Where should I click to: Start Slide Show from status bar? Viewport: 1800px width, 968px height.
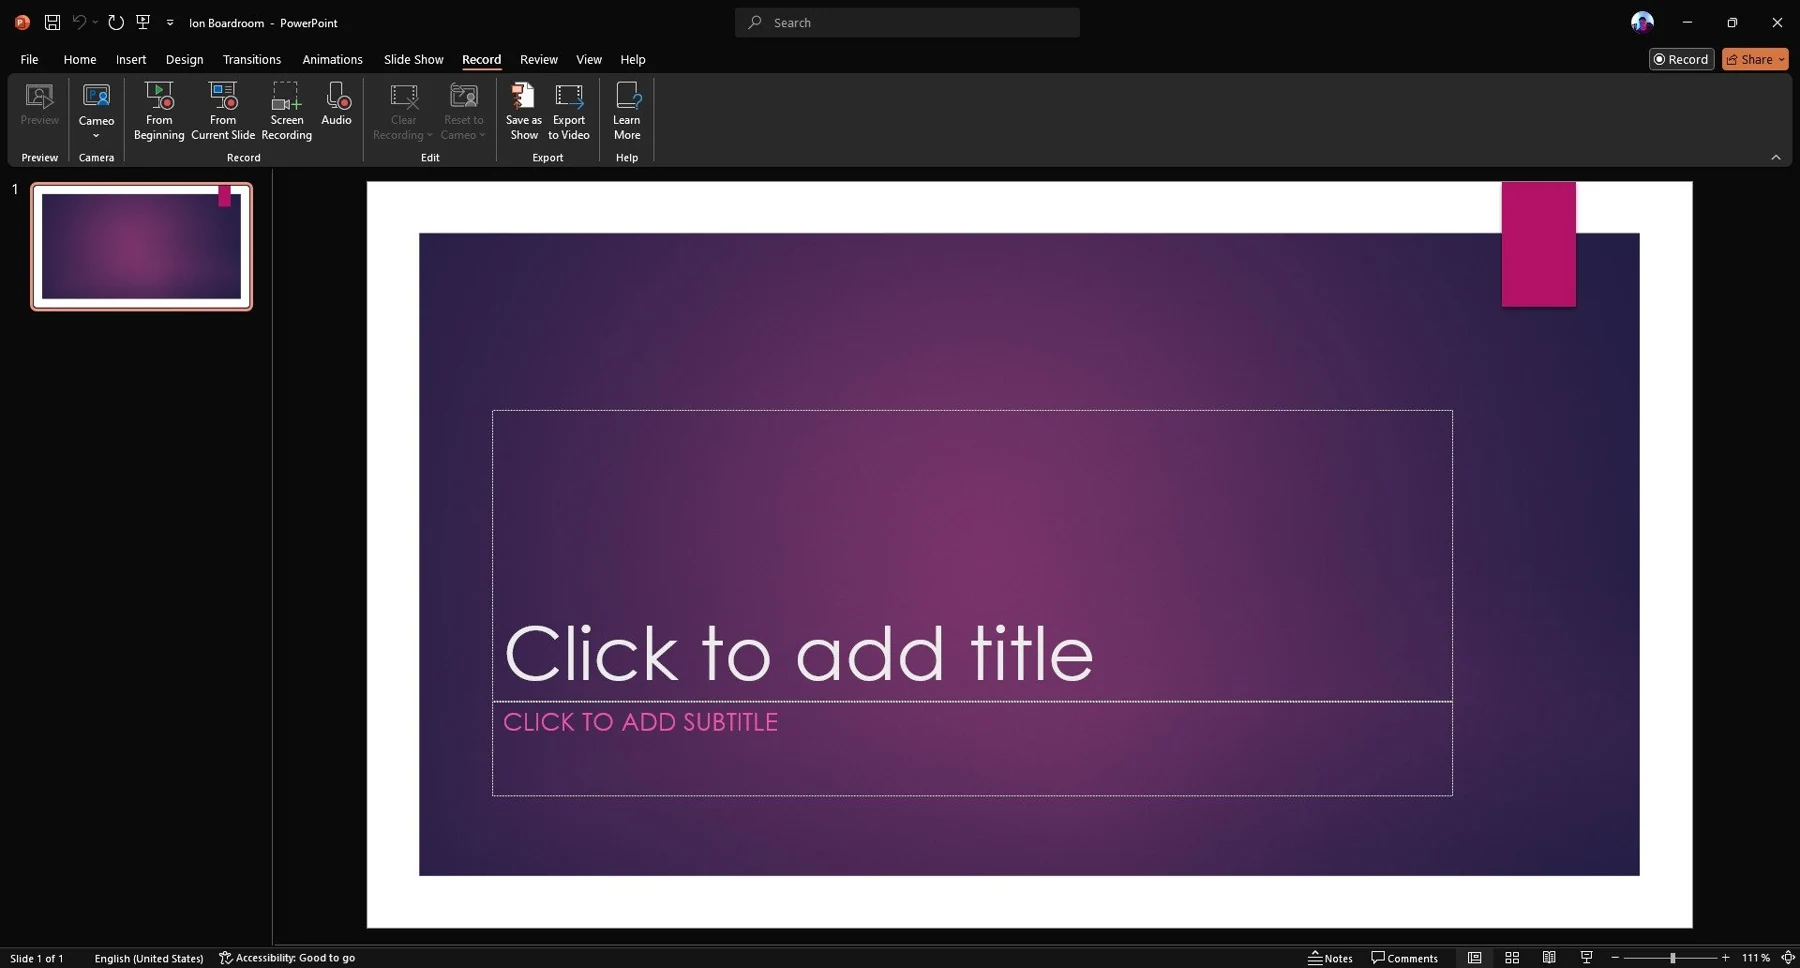[1586, 958]
